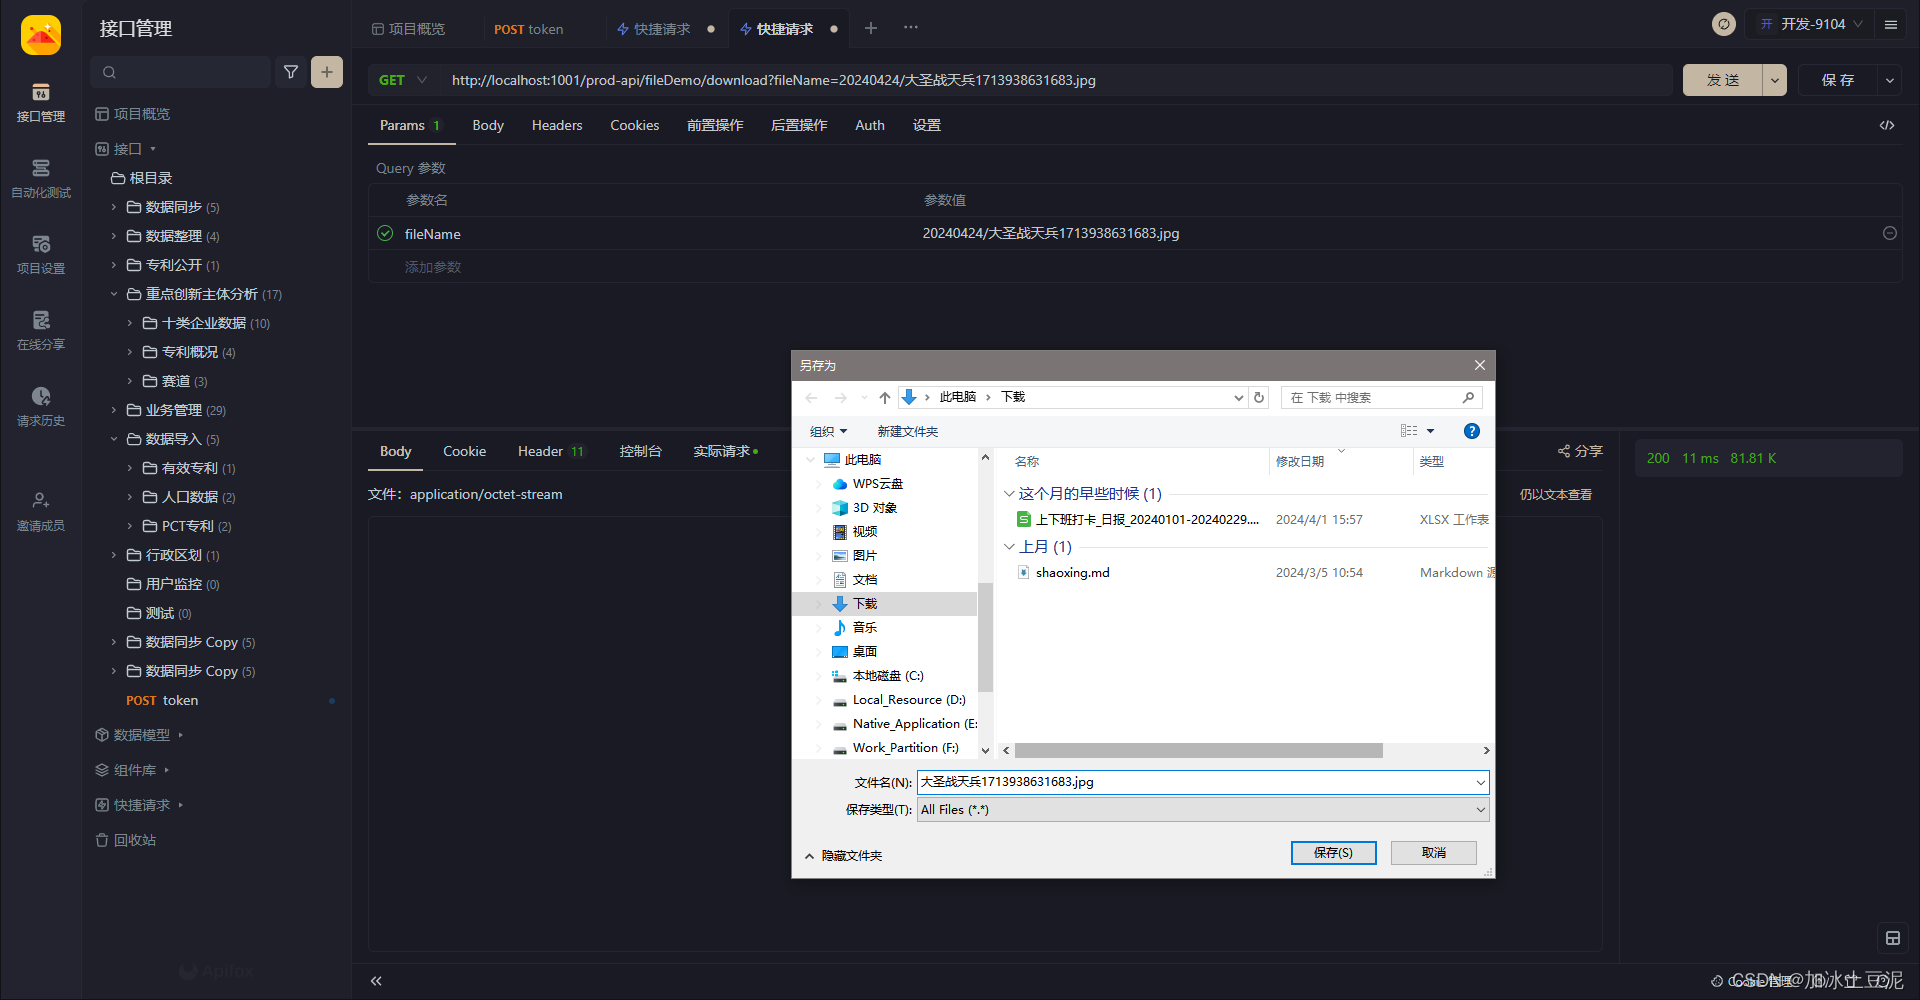Click the plus button beside the search box

point(327,72)
